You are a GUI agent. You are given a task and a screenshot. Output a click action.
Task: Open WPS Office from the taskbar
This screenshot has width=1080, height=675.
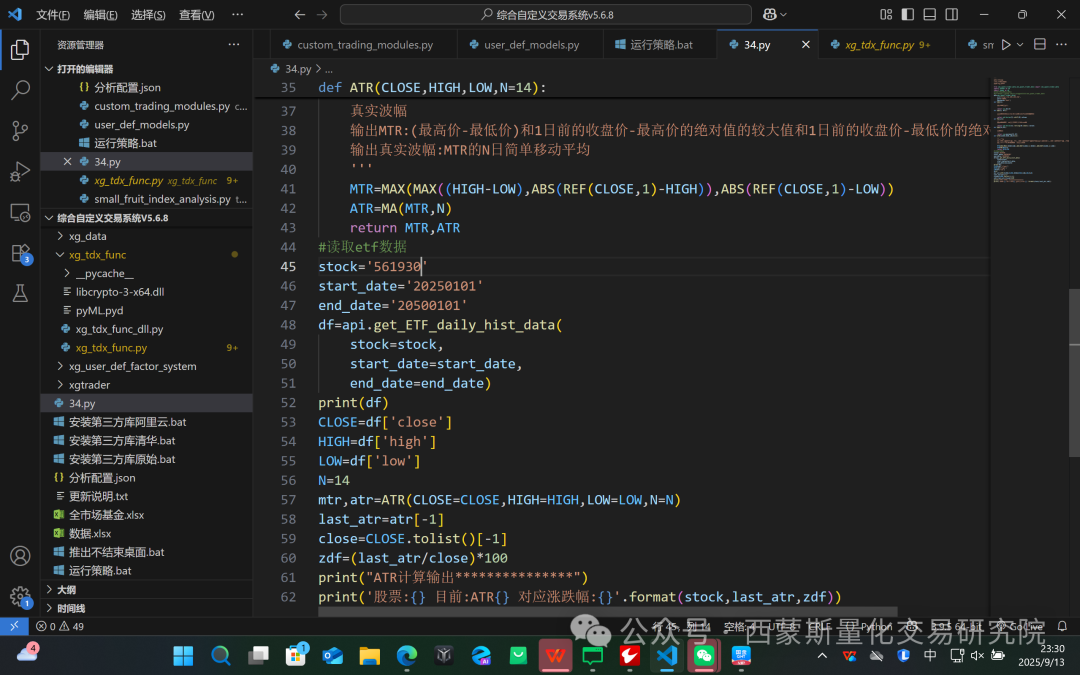pos(555,656)
